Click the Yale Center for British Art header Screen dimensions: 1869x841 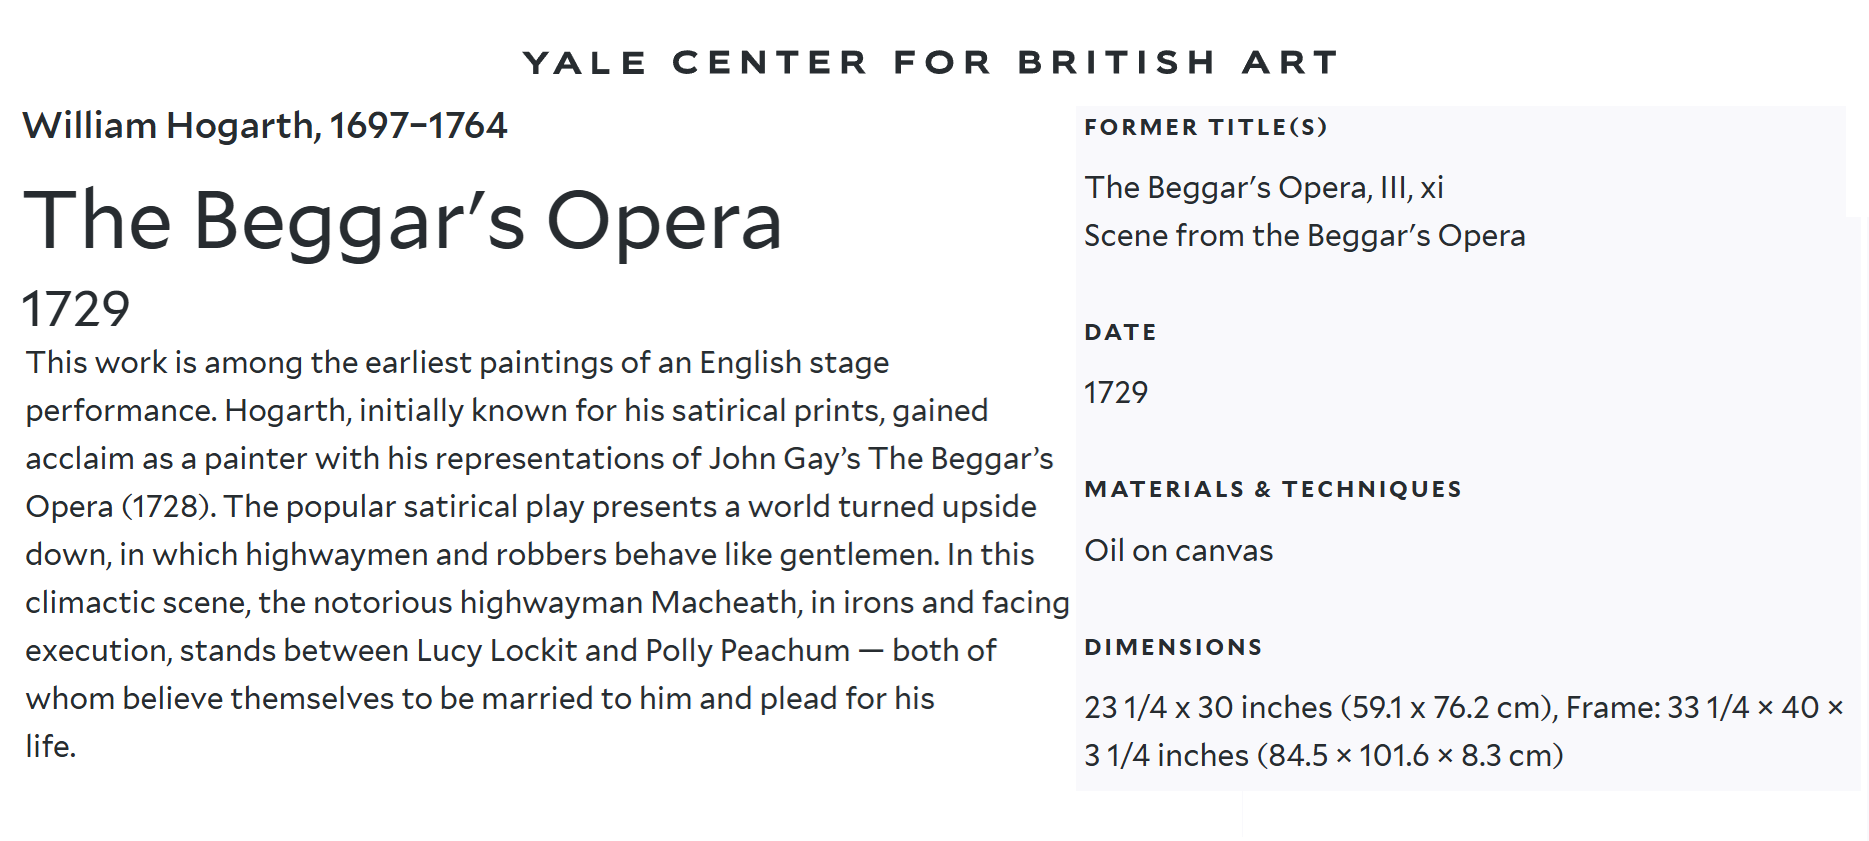[x=930, y=62]
